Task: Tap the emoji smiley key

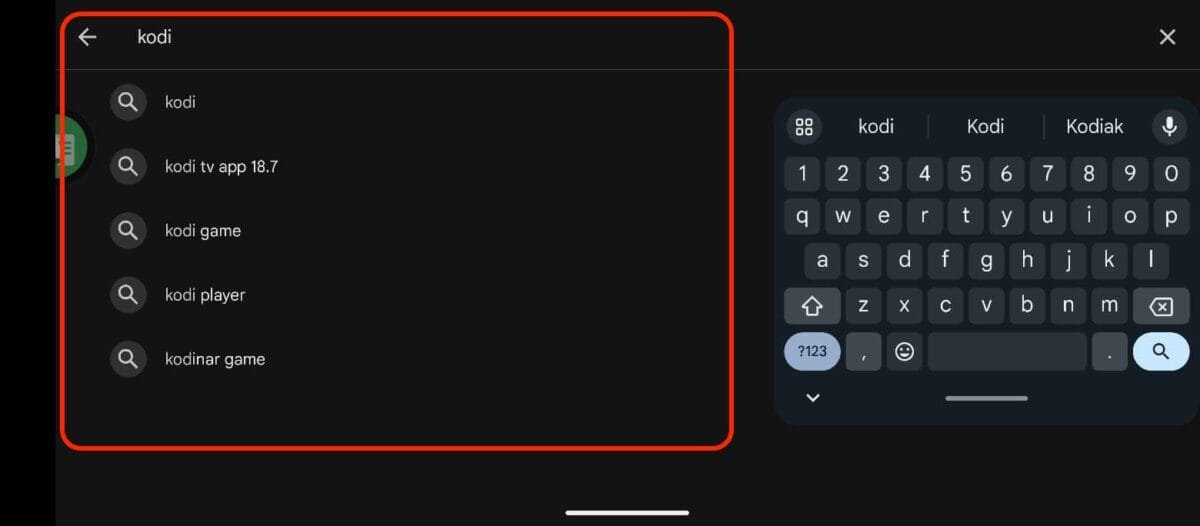Action: click(x=904, y=351)
